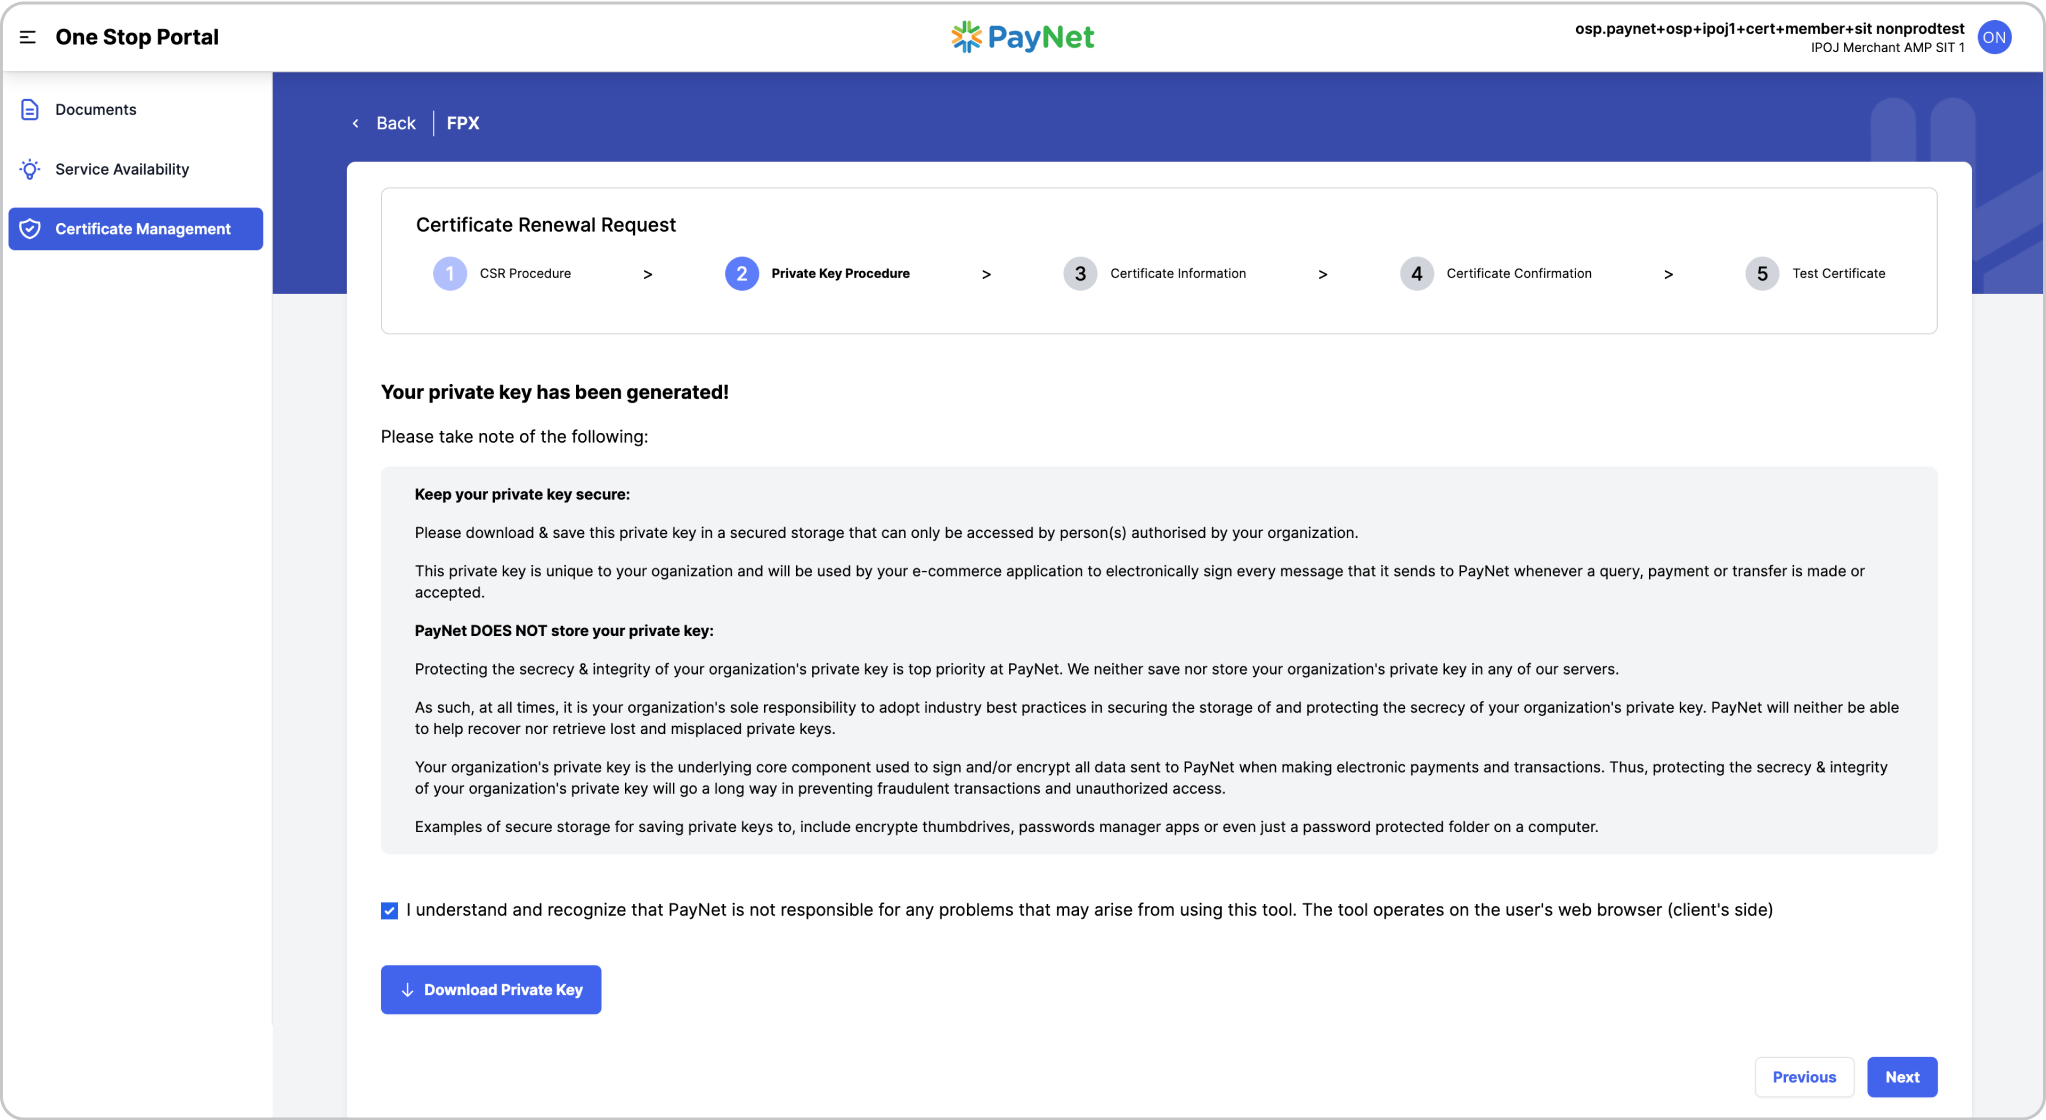
Task: Click the PayNet logo
Action: [x=1022, y=37]
